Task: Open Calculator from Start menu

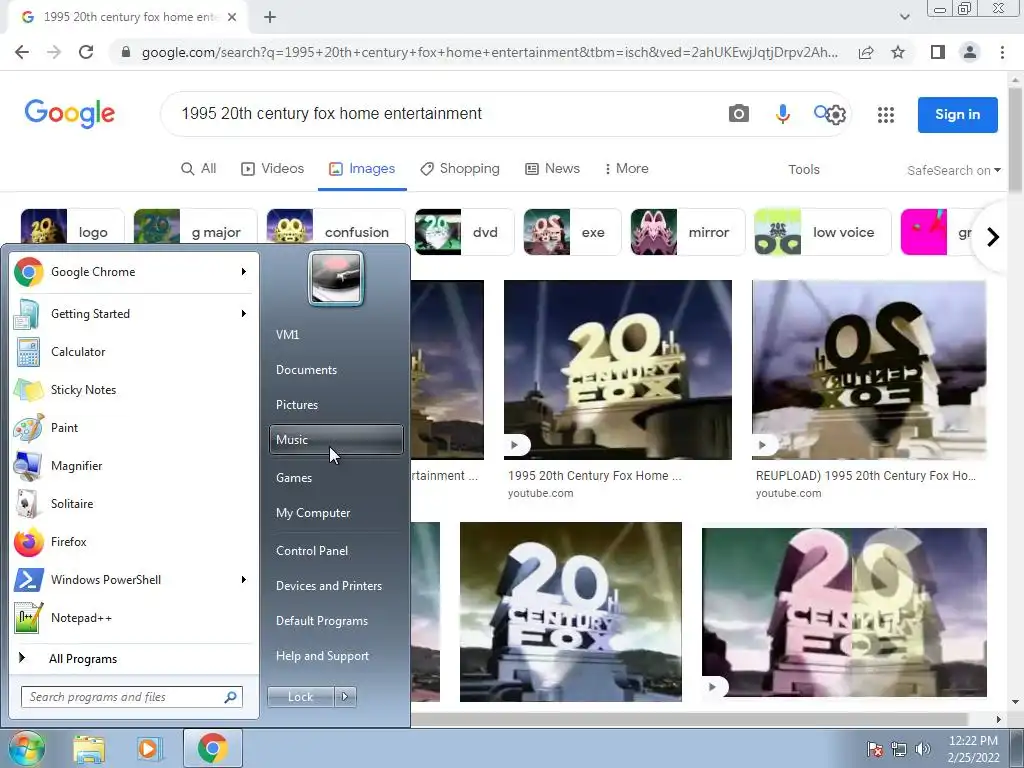Action: (134, 352)
